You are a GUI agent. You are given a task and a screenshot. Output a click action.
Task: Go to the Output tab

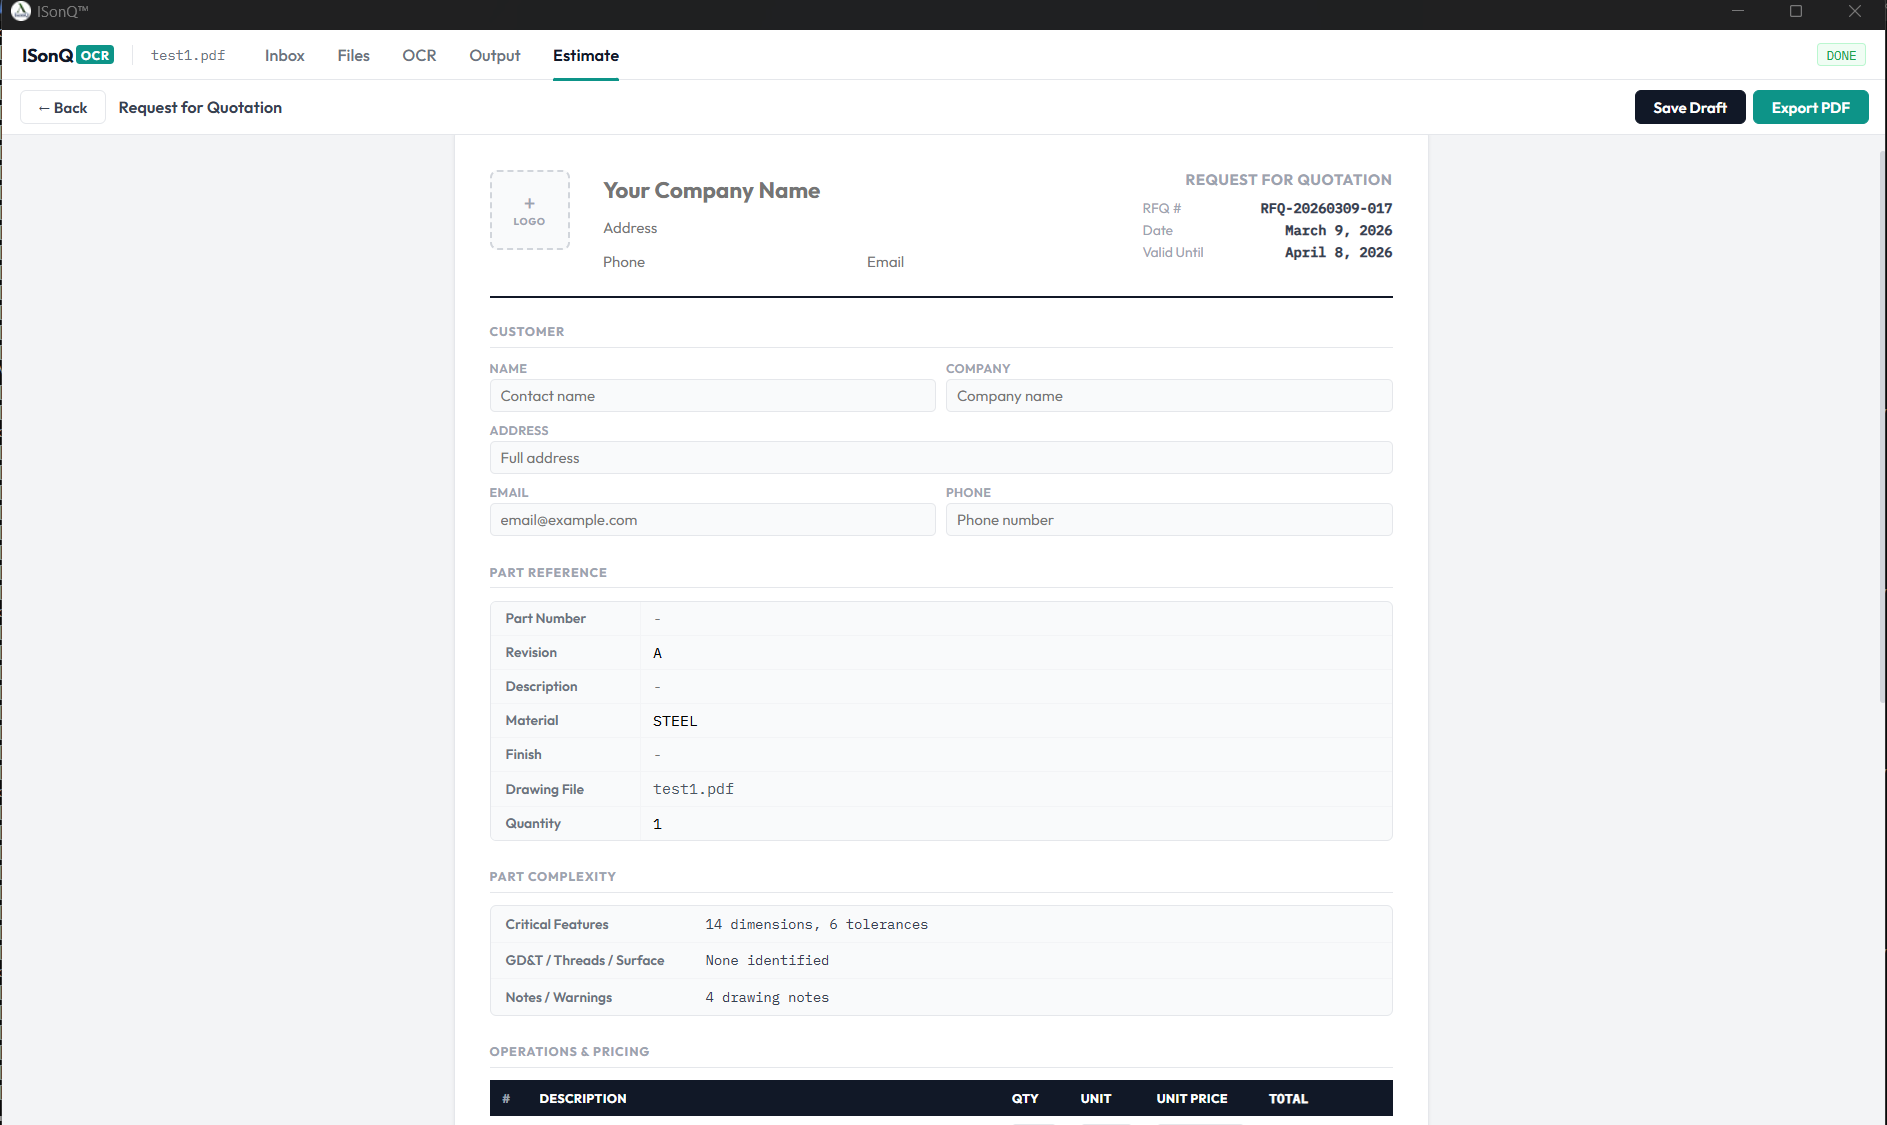tap(494, 55)
